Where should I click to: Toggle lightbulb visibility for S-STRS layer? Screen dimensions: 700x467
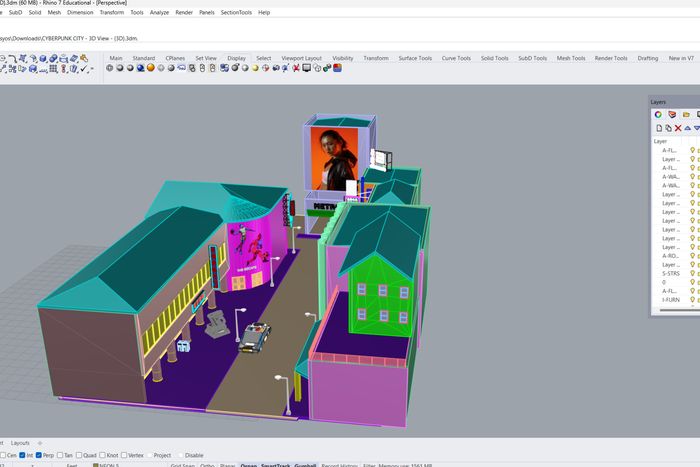pos(692,272)
